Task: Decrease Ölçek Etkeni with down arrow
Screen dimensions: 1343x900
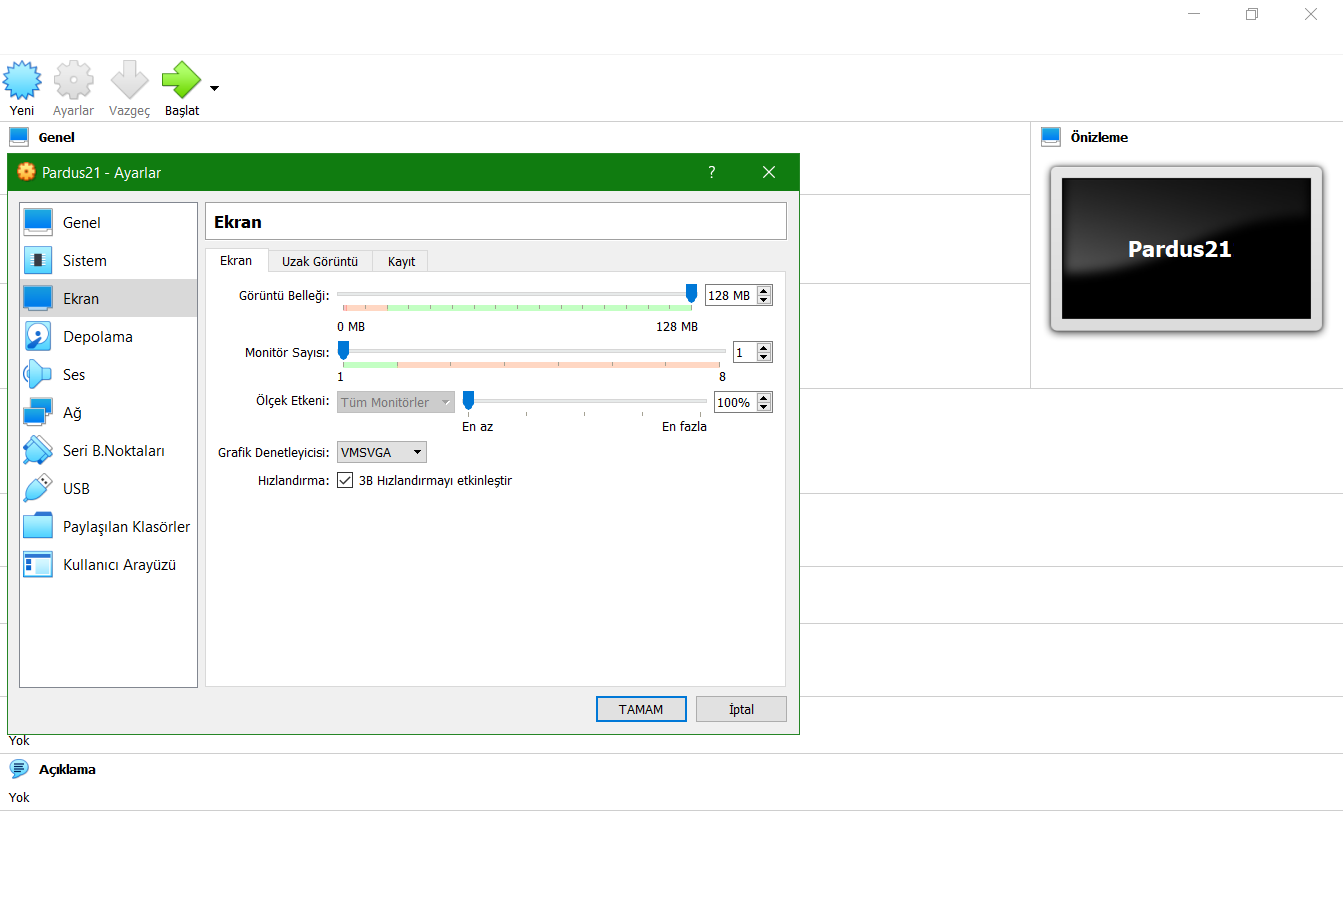Action: point(764,407)
